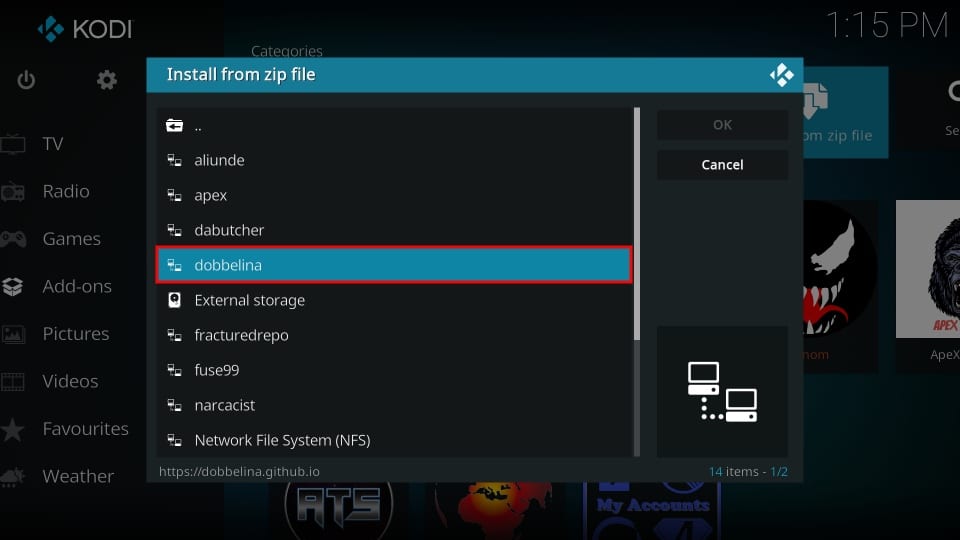Image resolution: width=960 pixels, height=540 pixels.
Task: Click the Venom add-on thumbnail behind dialog
Action: click(x=840, y=269)
